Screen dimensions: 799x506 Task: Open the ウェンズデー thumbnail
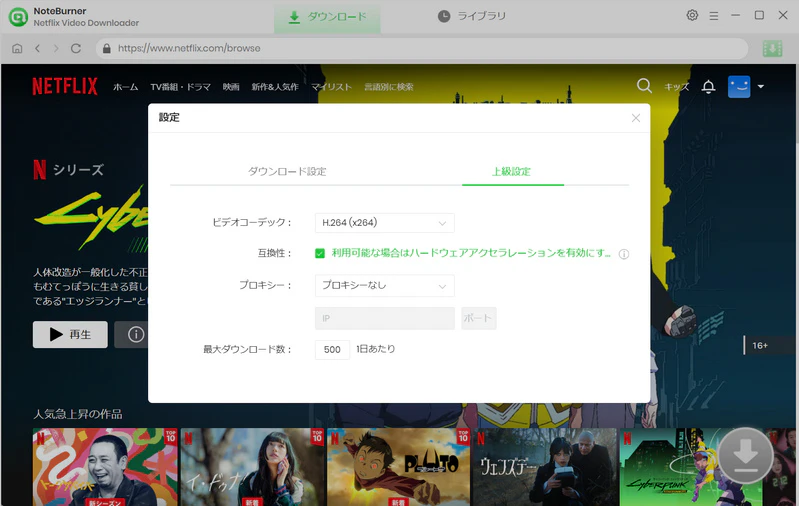(x=544, y=467)
